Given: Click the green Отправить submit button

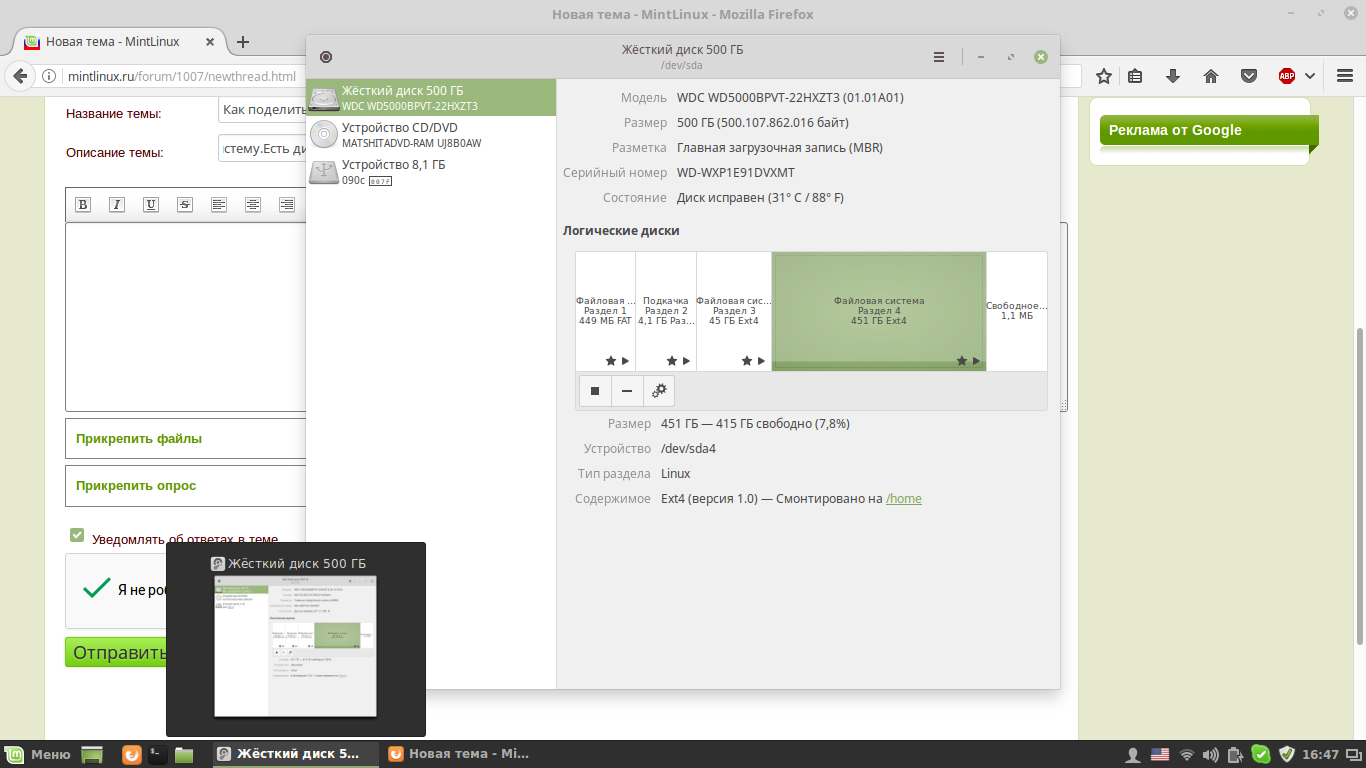Looking at the screenshot, I should [x=116, y=653].
